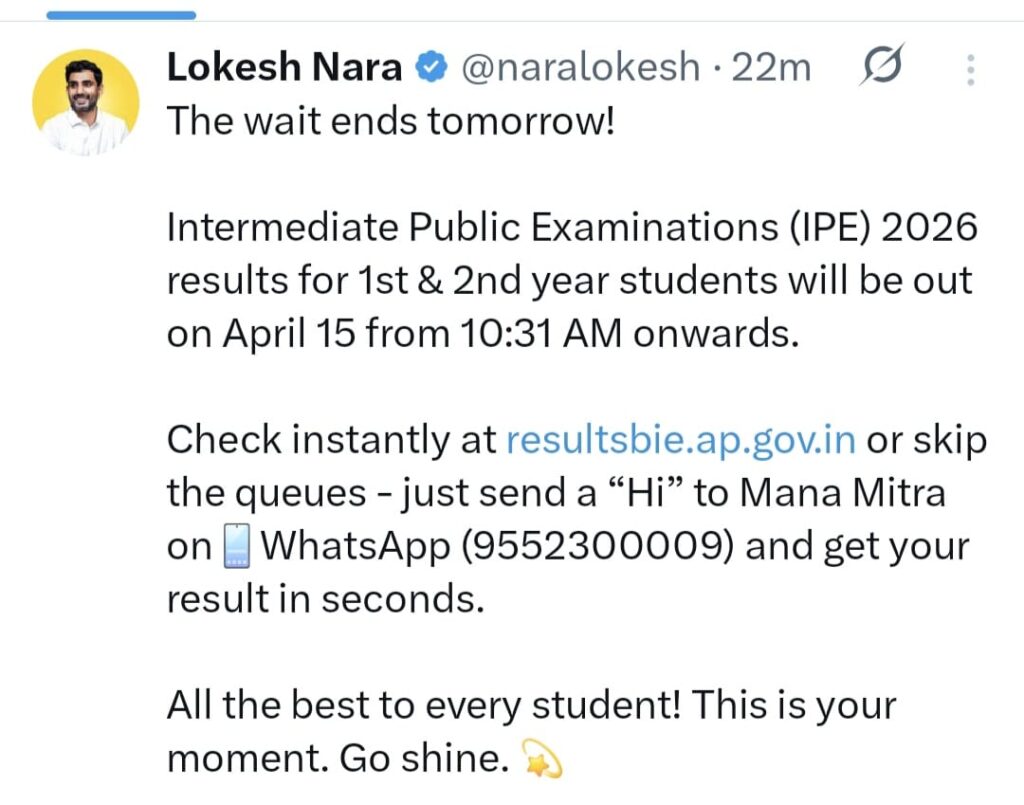1024x805 pixels.
Task: Open Lokesh Nara's profile picture
Action: 85,103
